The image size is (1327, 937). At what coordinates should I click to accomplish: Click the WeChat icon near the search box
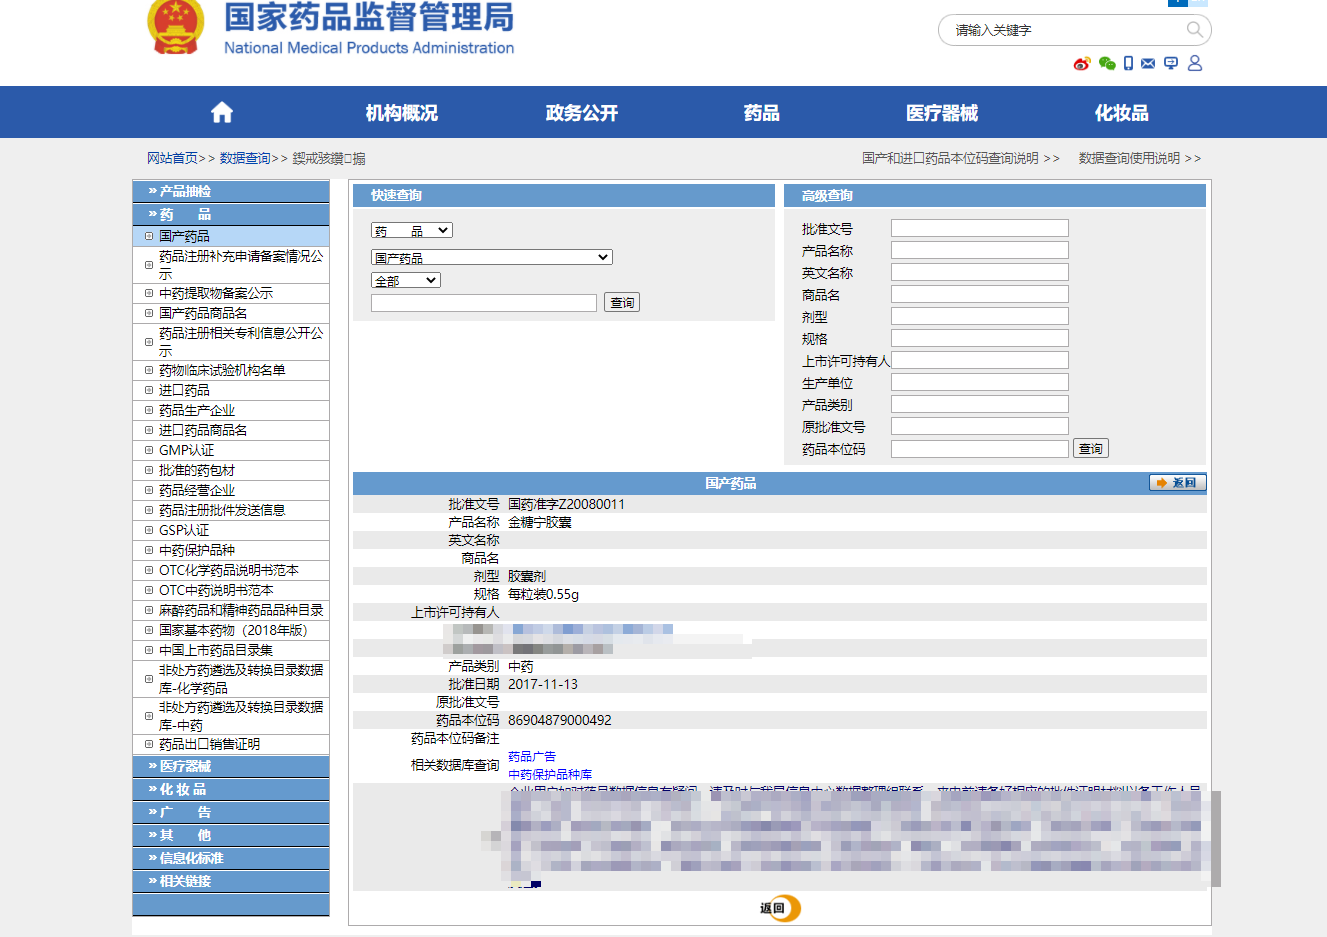tap(1106, 63)
